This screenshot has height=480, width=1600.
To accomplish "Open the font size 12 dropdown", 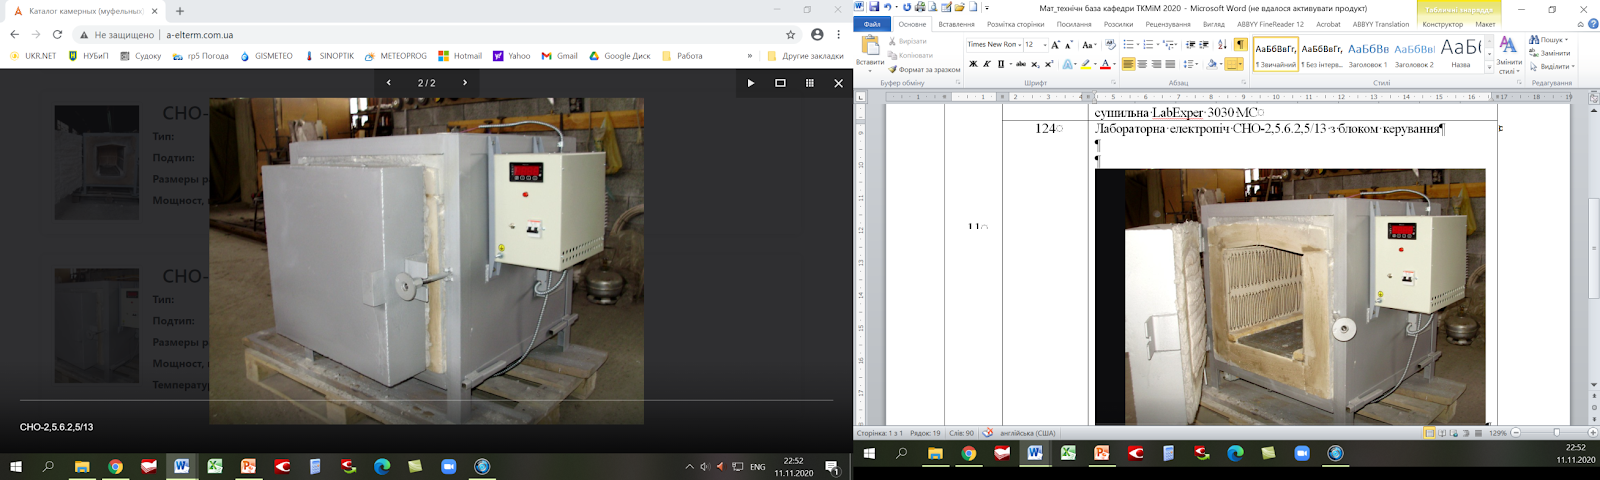I will click(1045, 44).
